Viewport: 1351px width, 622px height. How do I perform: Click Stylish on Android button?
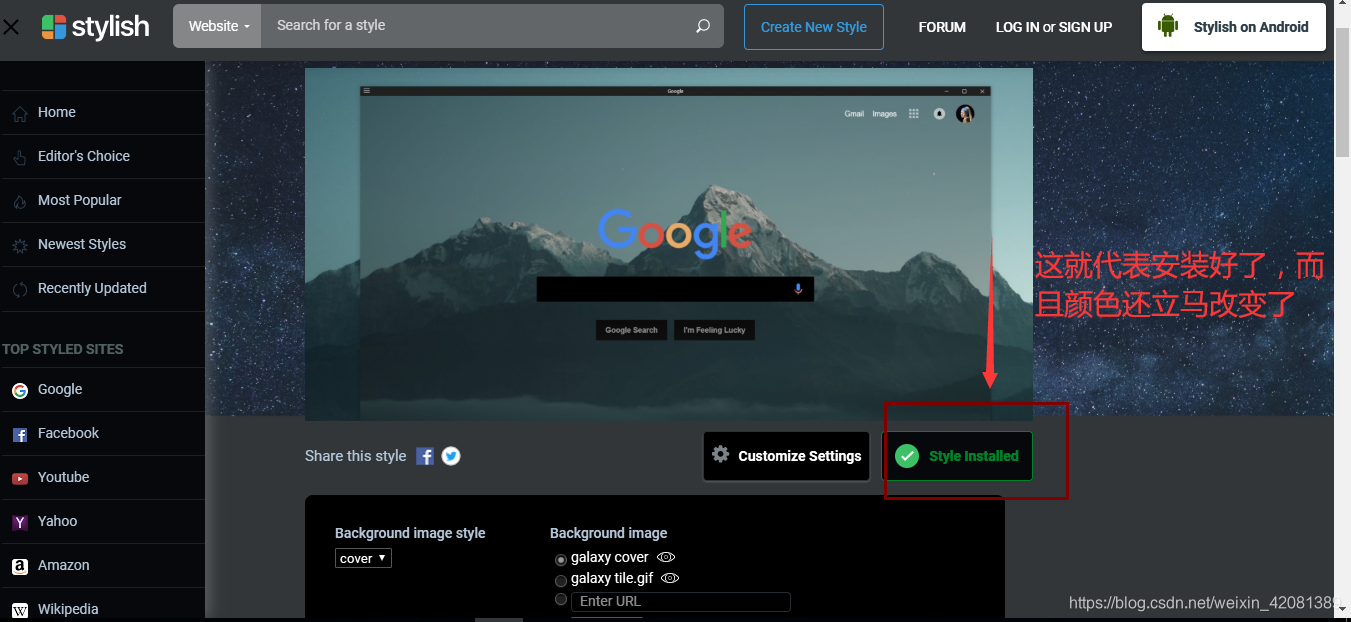[1234, 27]
